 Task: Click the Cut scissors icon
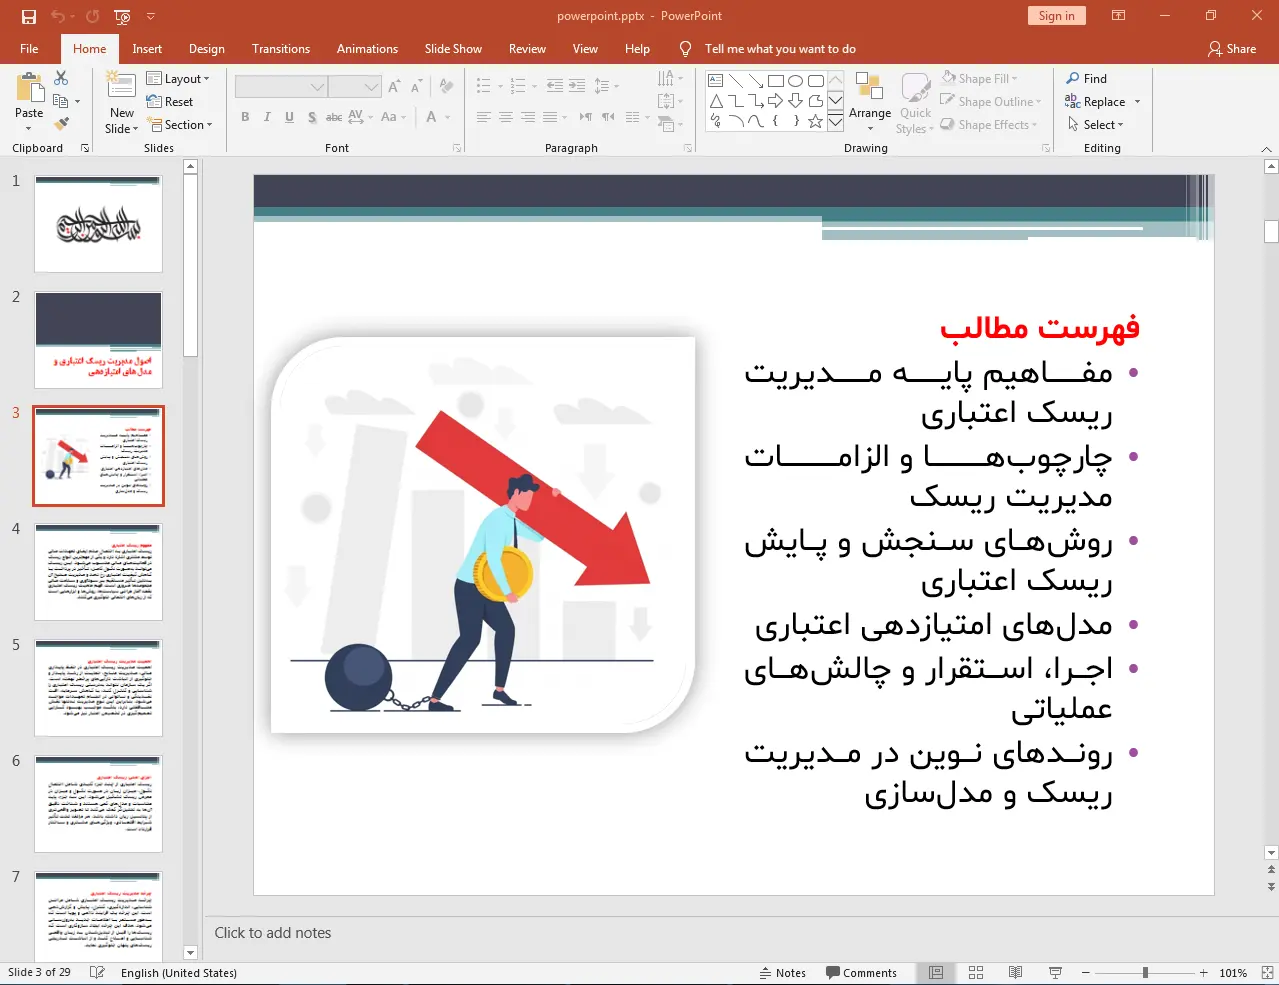[x=61, y=78]
